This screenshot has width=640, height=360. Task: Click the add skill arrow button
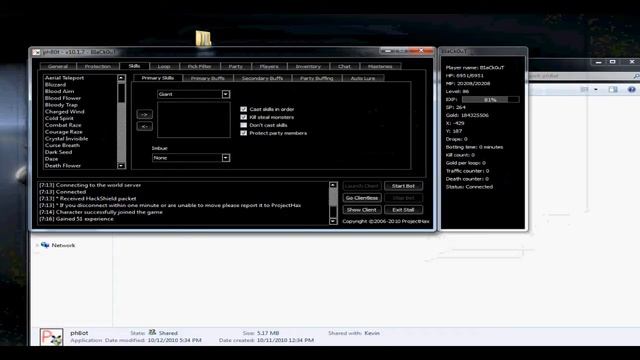[144, 114]
